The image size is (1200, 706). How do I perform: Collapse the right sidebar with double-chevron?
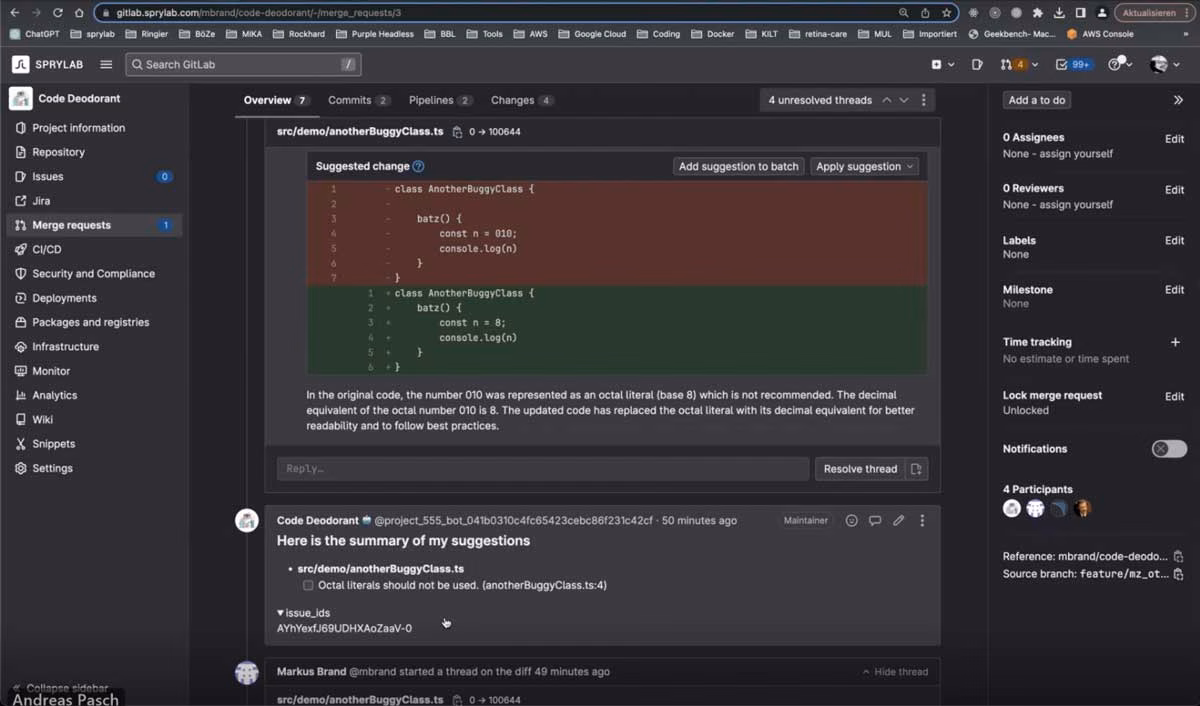(x=1177, y=100)
